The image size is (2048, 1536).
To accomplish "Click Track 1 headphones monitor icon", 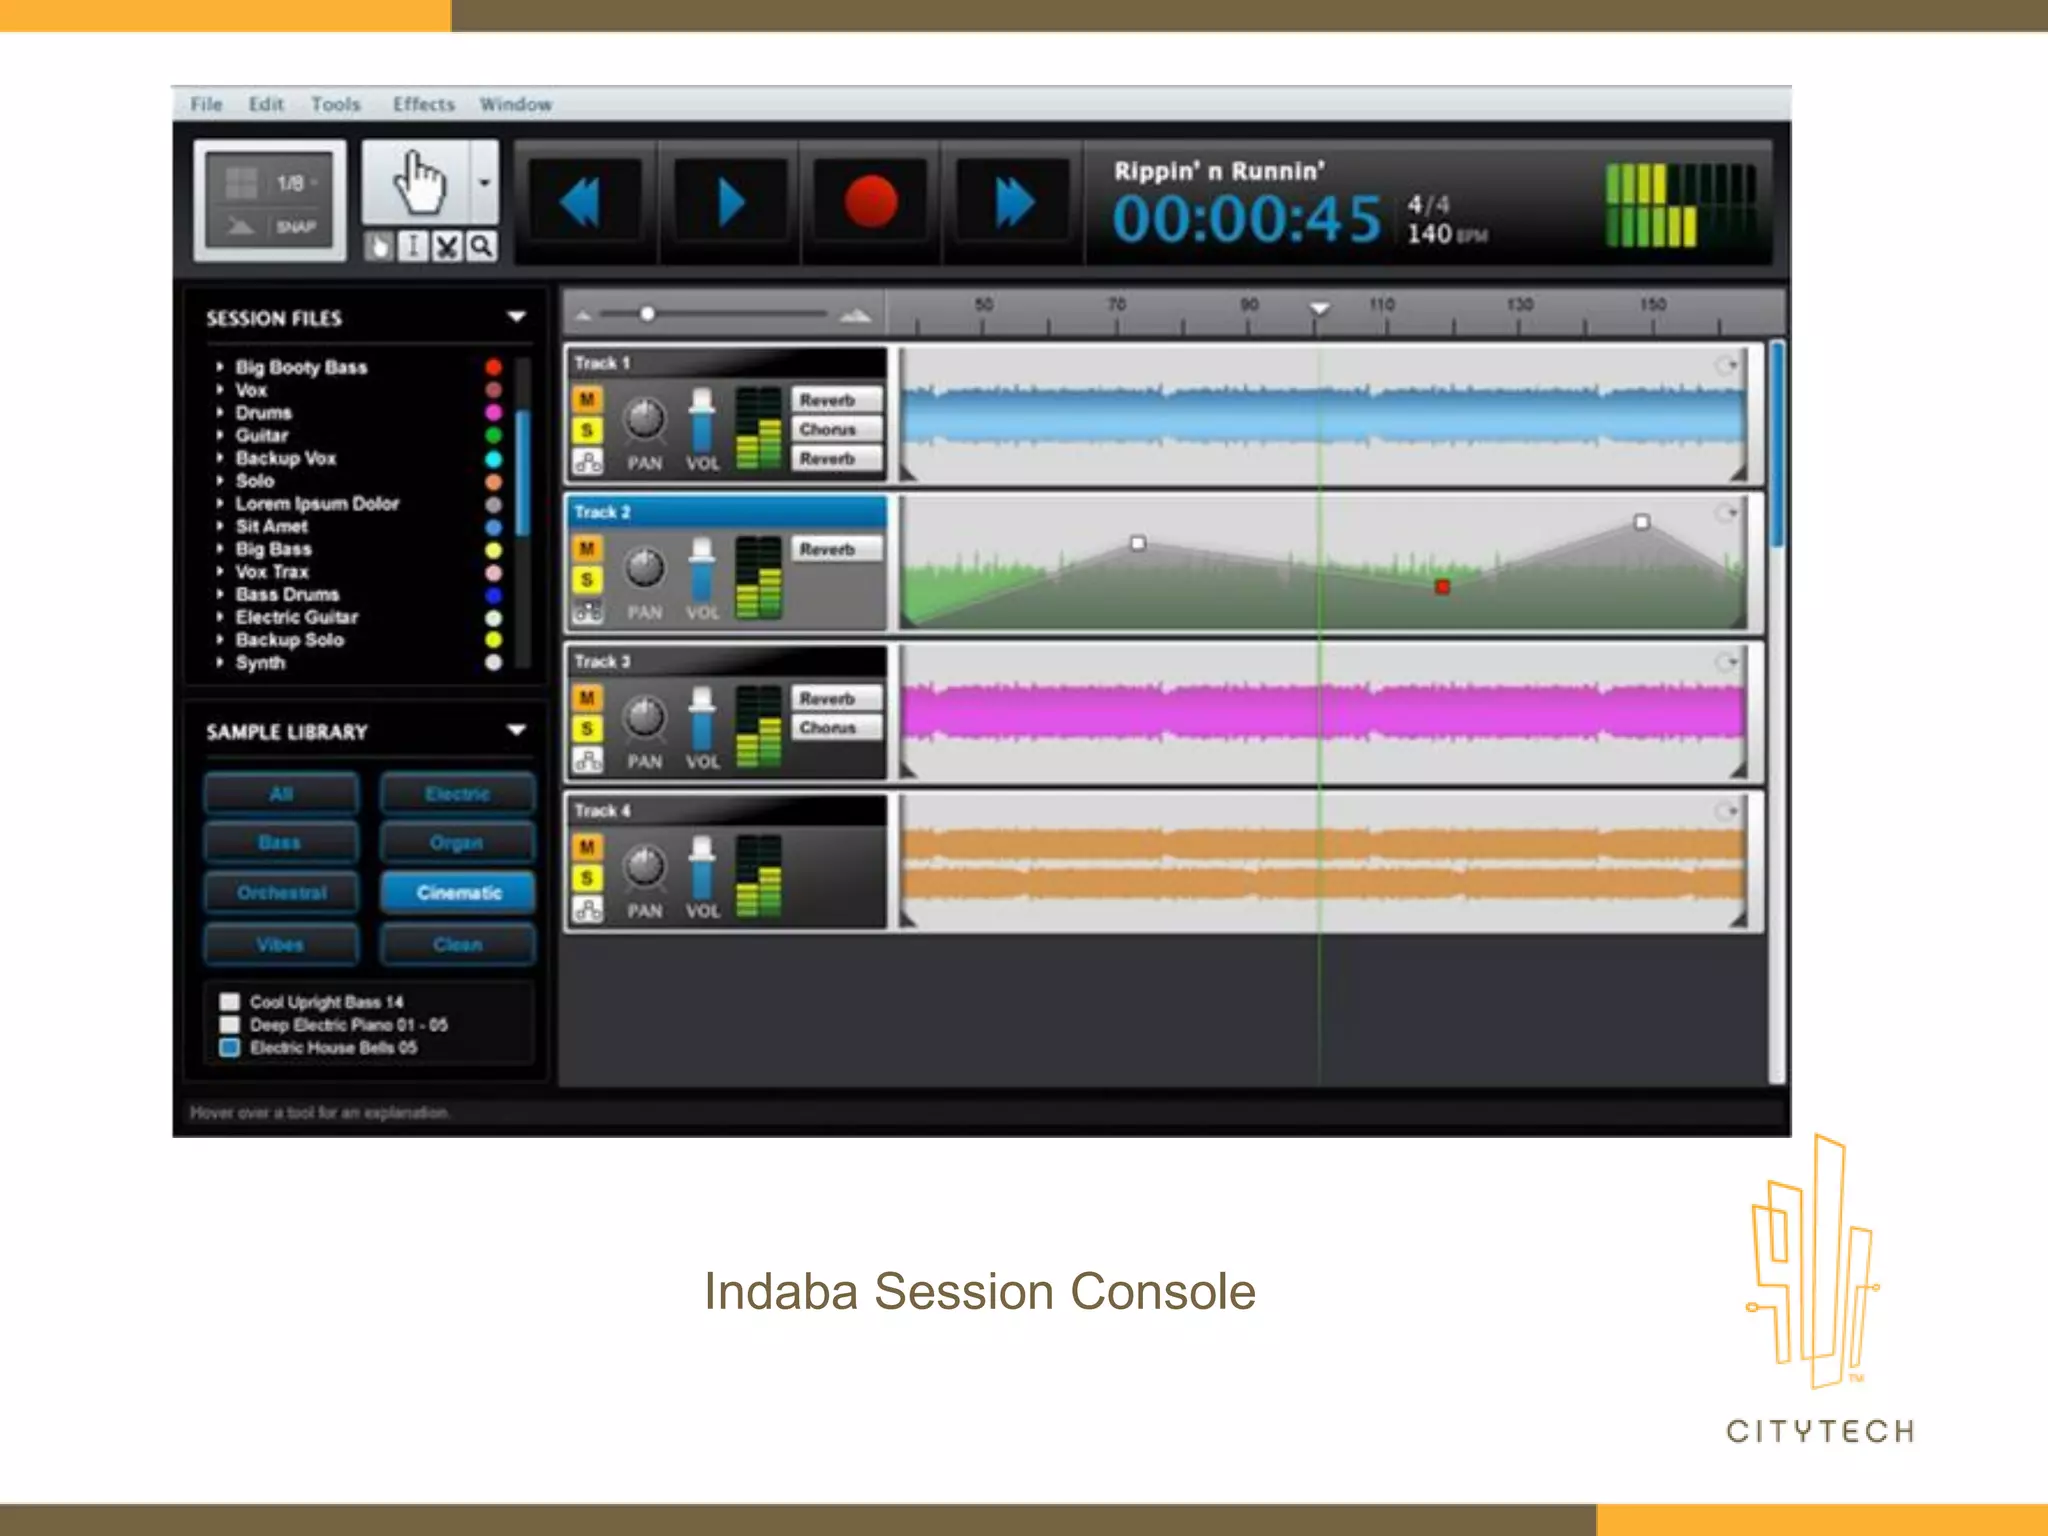I will click(x=587, y=462).
